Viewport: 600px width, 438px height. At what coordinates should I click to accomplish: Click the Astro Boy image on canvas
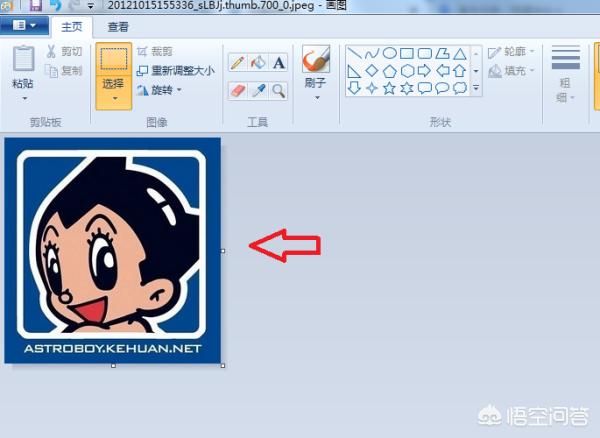(x=112, y=250)
